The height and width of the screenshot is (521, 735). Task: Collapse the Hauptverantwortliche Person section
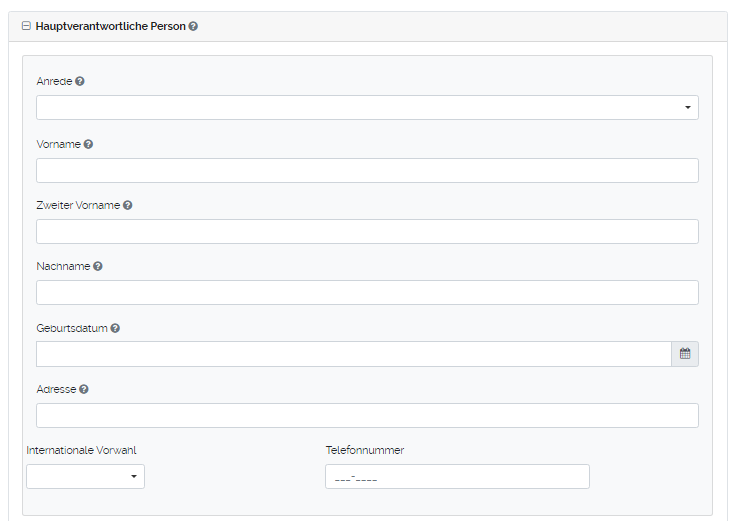26,27
